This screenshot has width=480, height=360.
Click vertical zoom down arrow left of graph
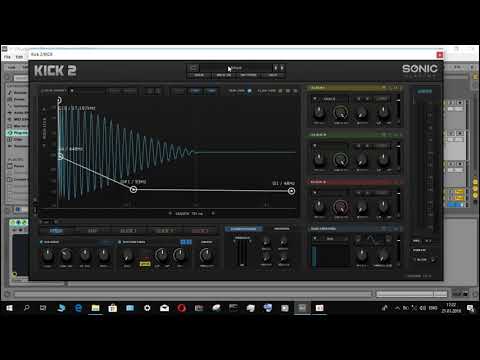click(44, 146)
